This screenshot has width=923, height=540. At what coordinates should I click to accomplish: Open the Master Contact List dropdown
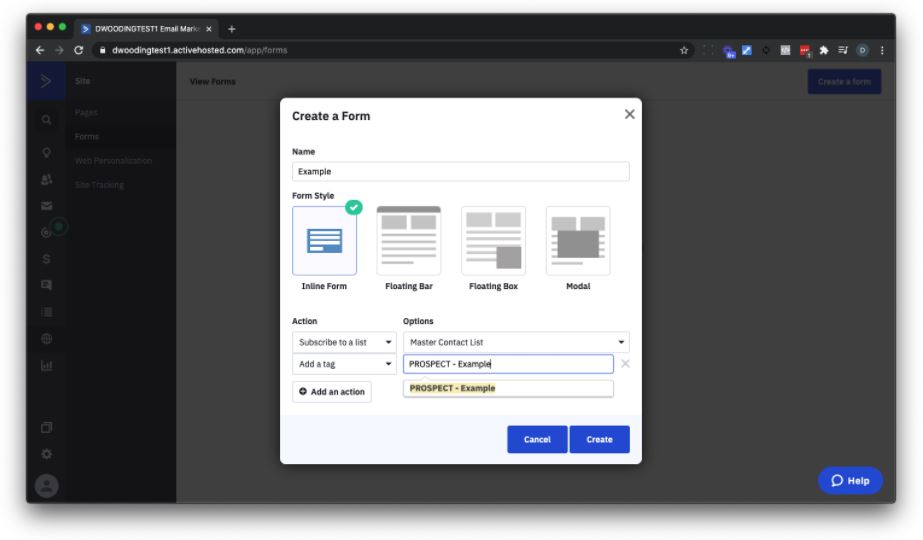(x=516, y=342)
